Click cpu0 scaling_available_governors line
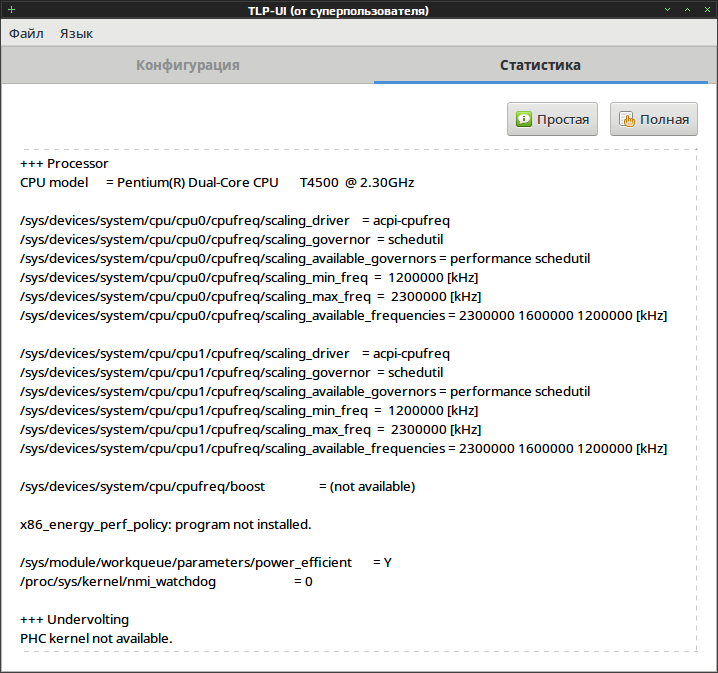Viewport: 718px width, 673px height. click(x=305, y=259)
